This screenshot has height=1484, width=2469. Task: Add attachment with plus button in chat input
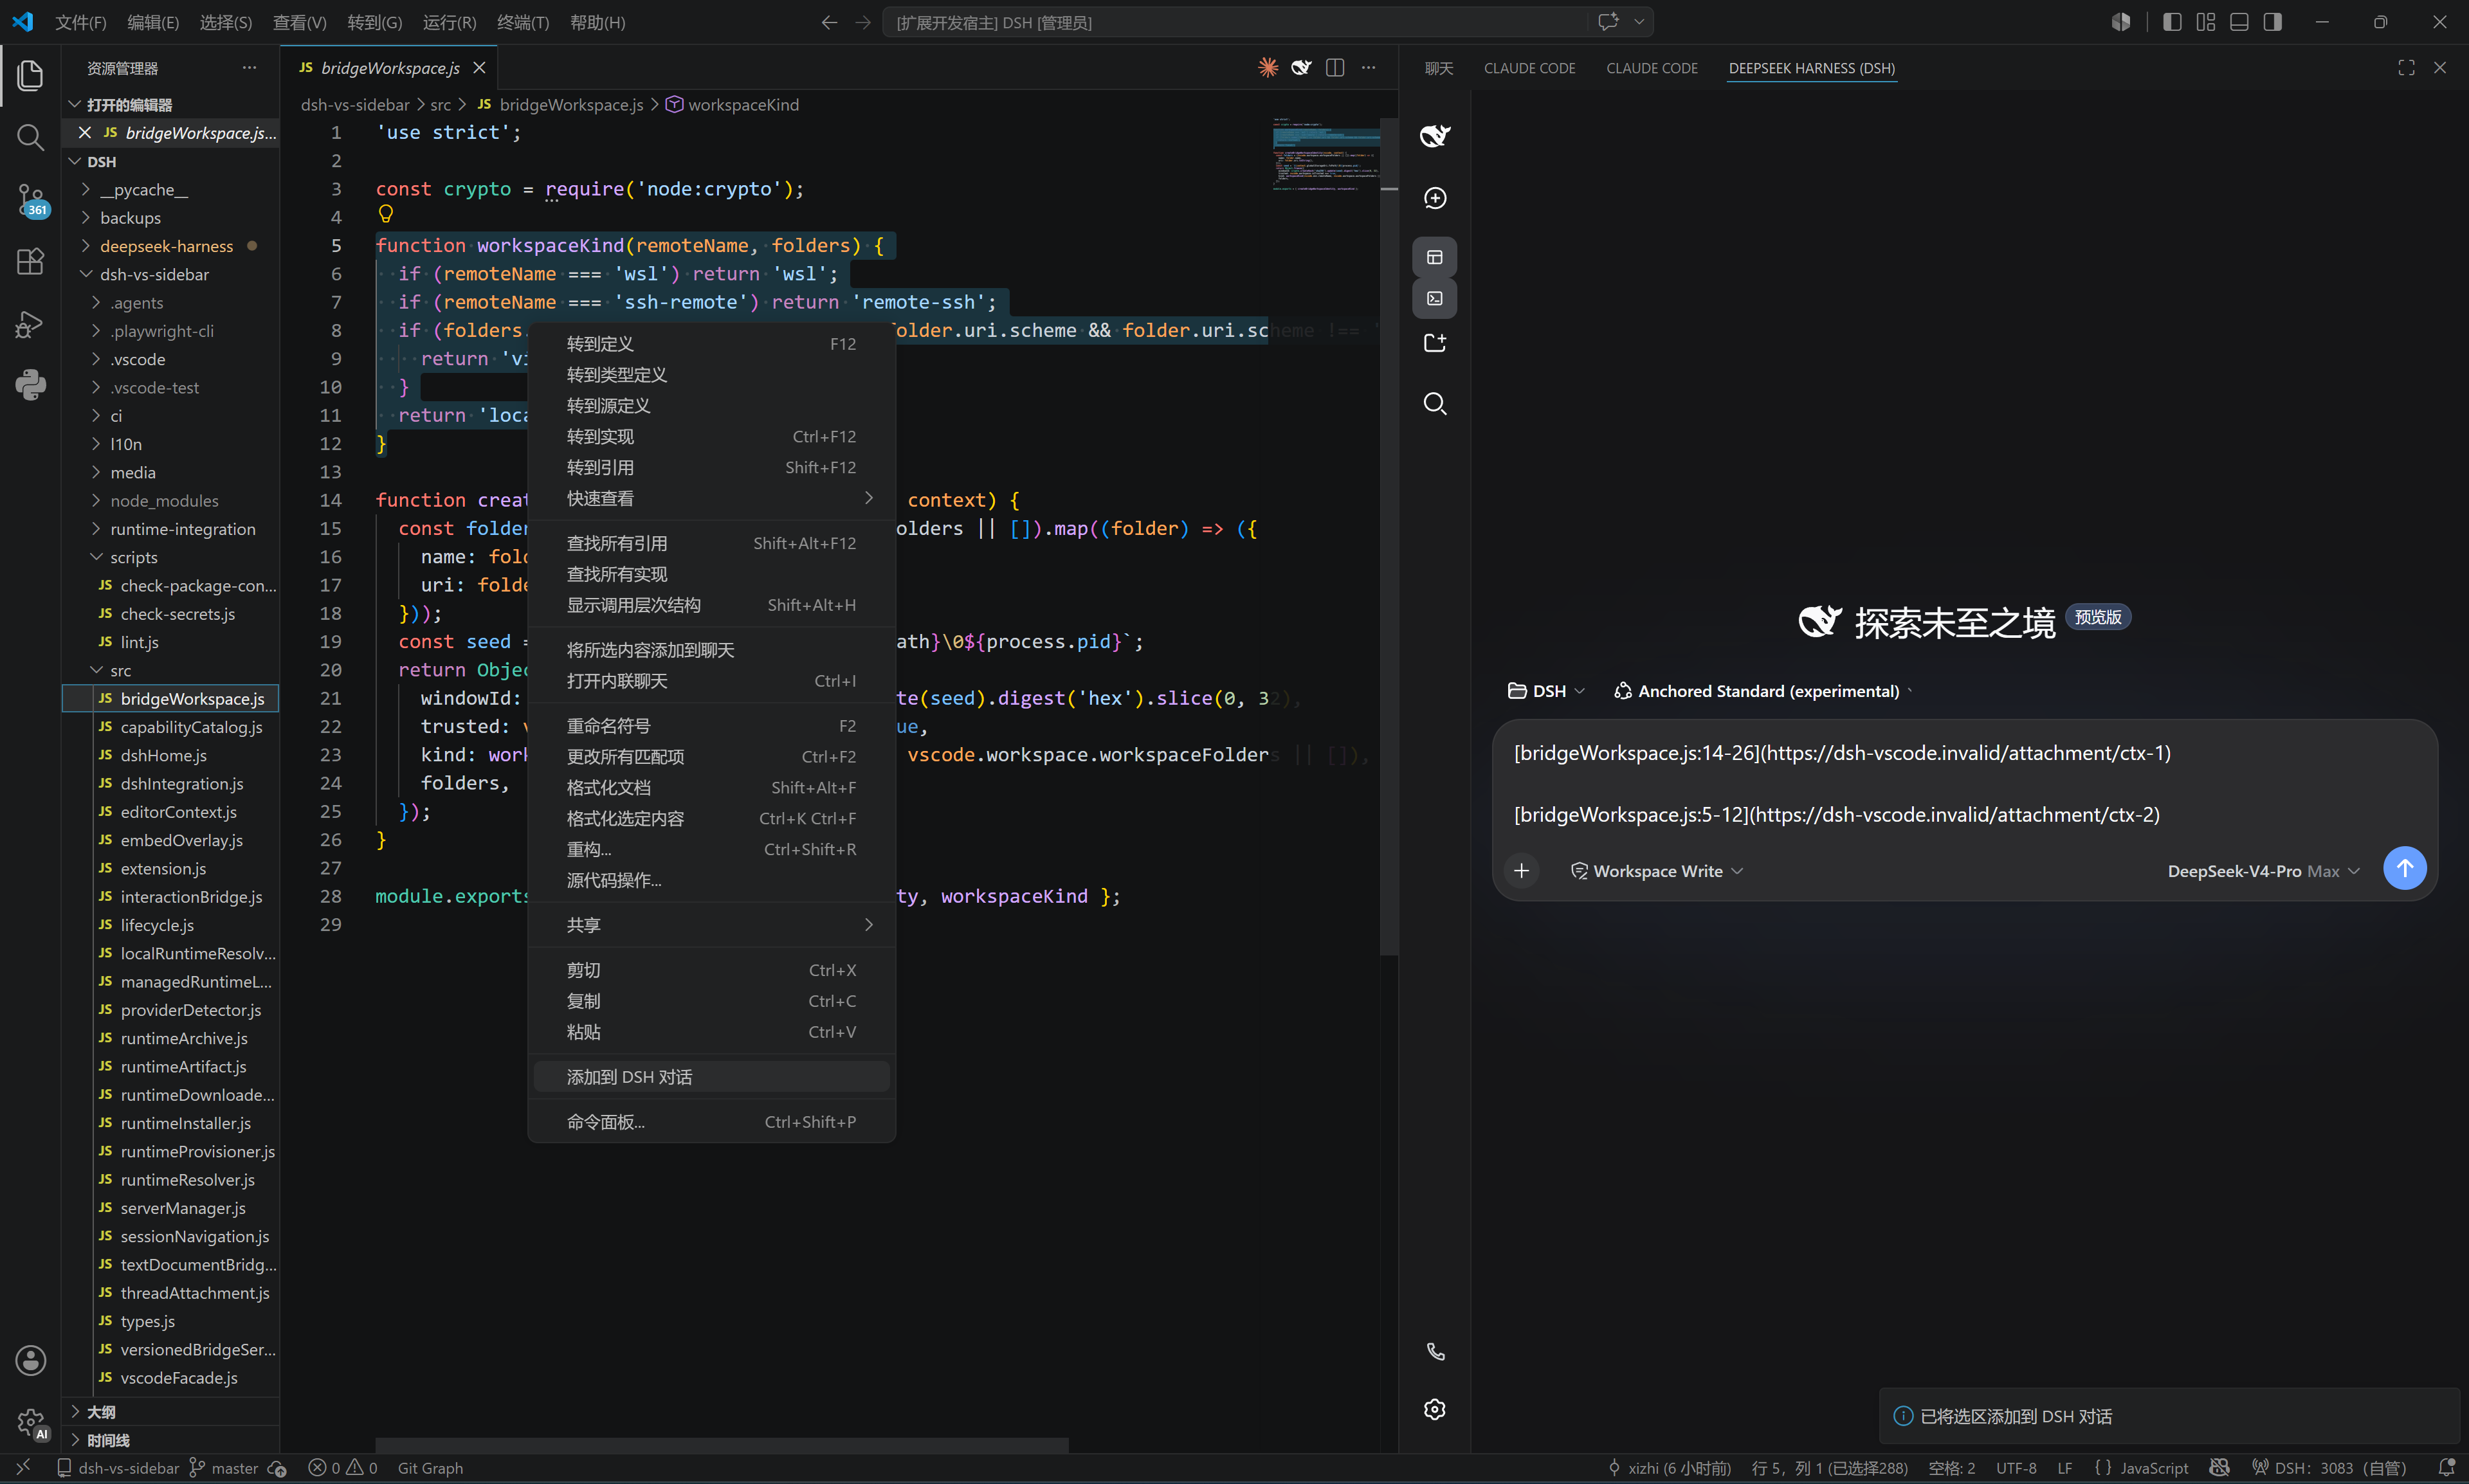[1521, 871]
